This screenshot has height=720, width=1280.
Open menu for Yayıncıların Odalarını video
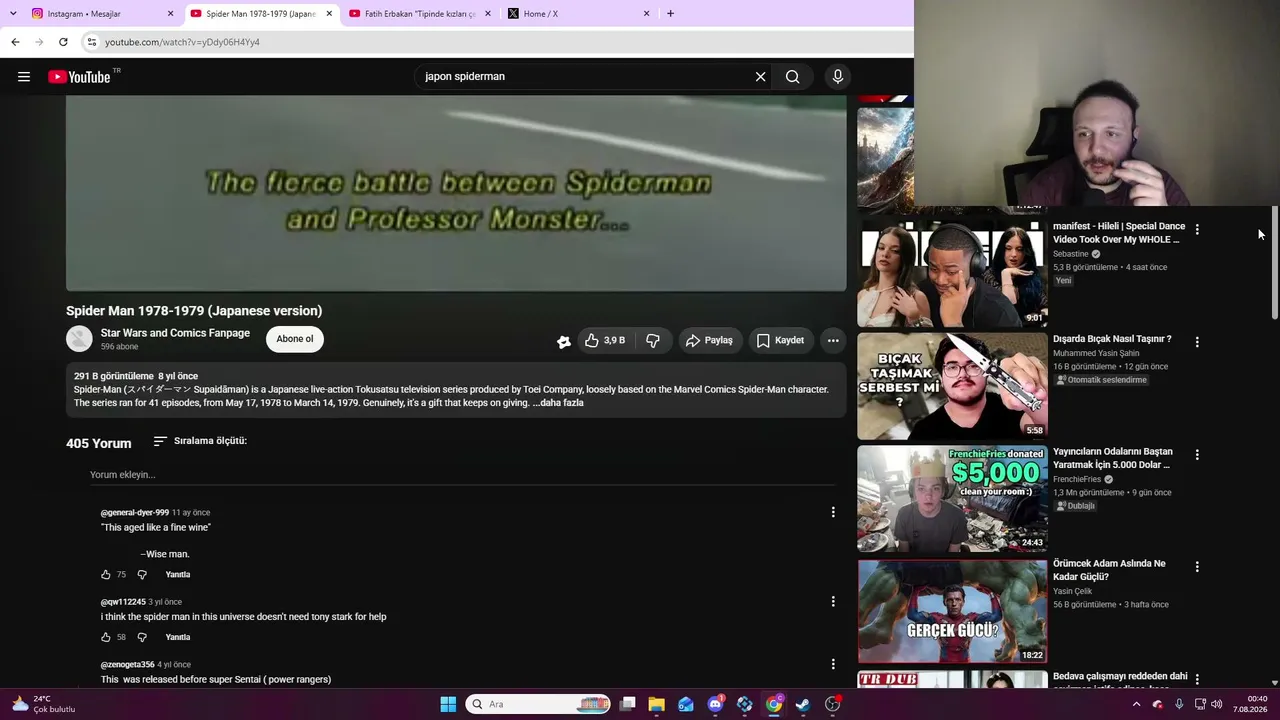coord(1197,455)
